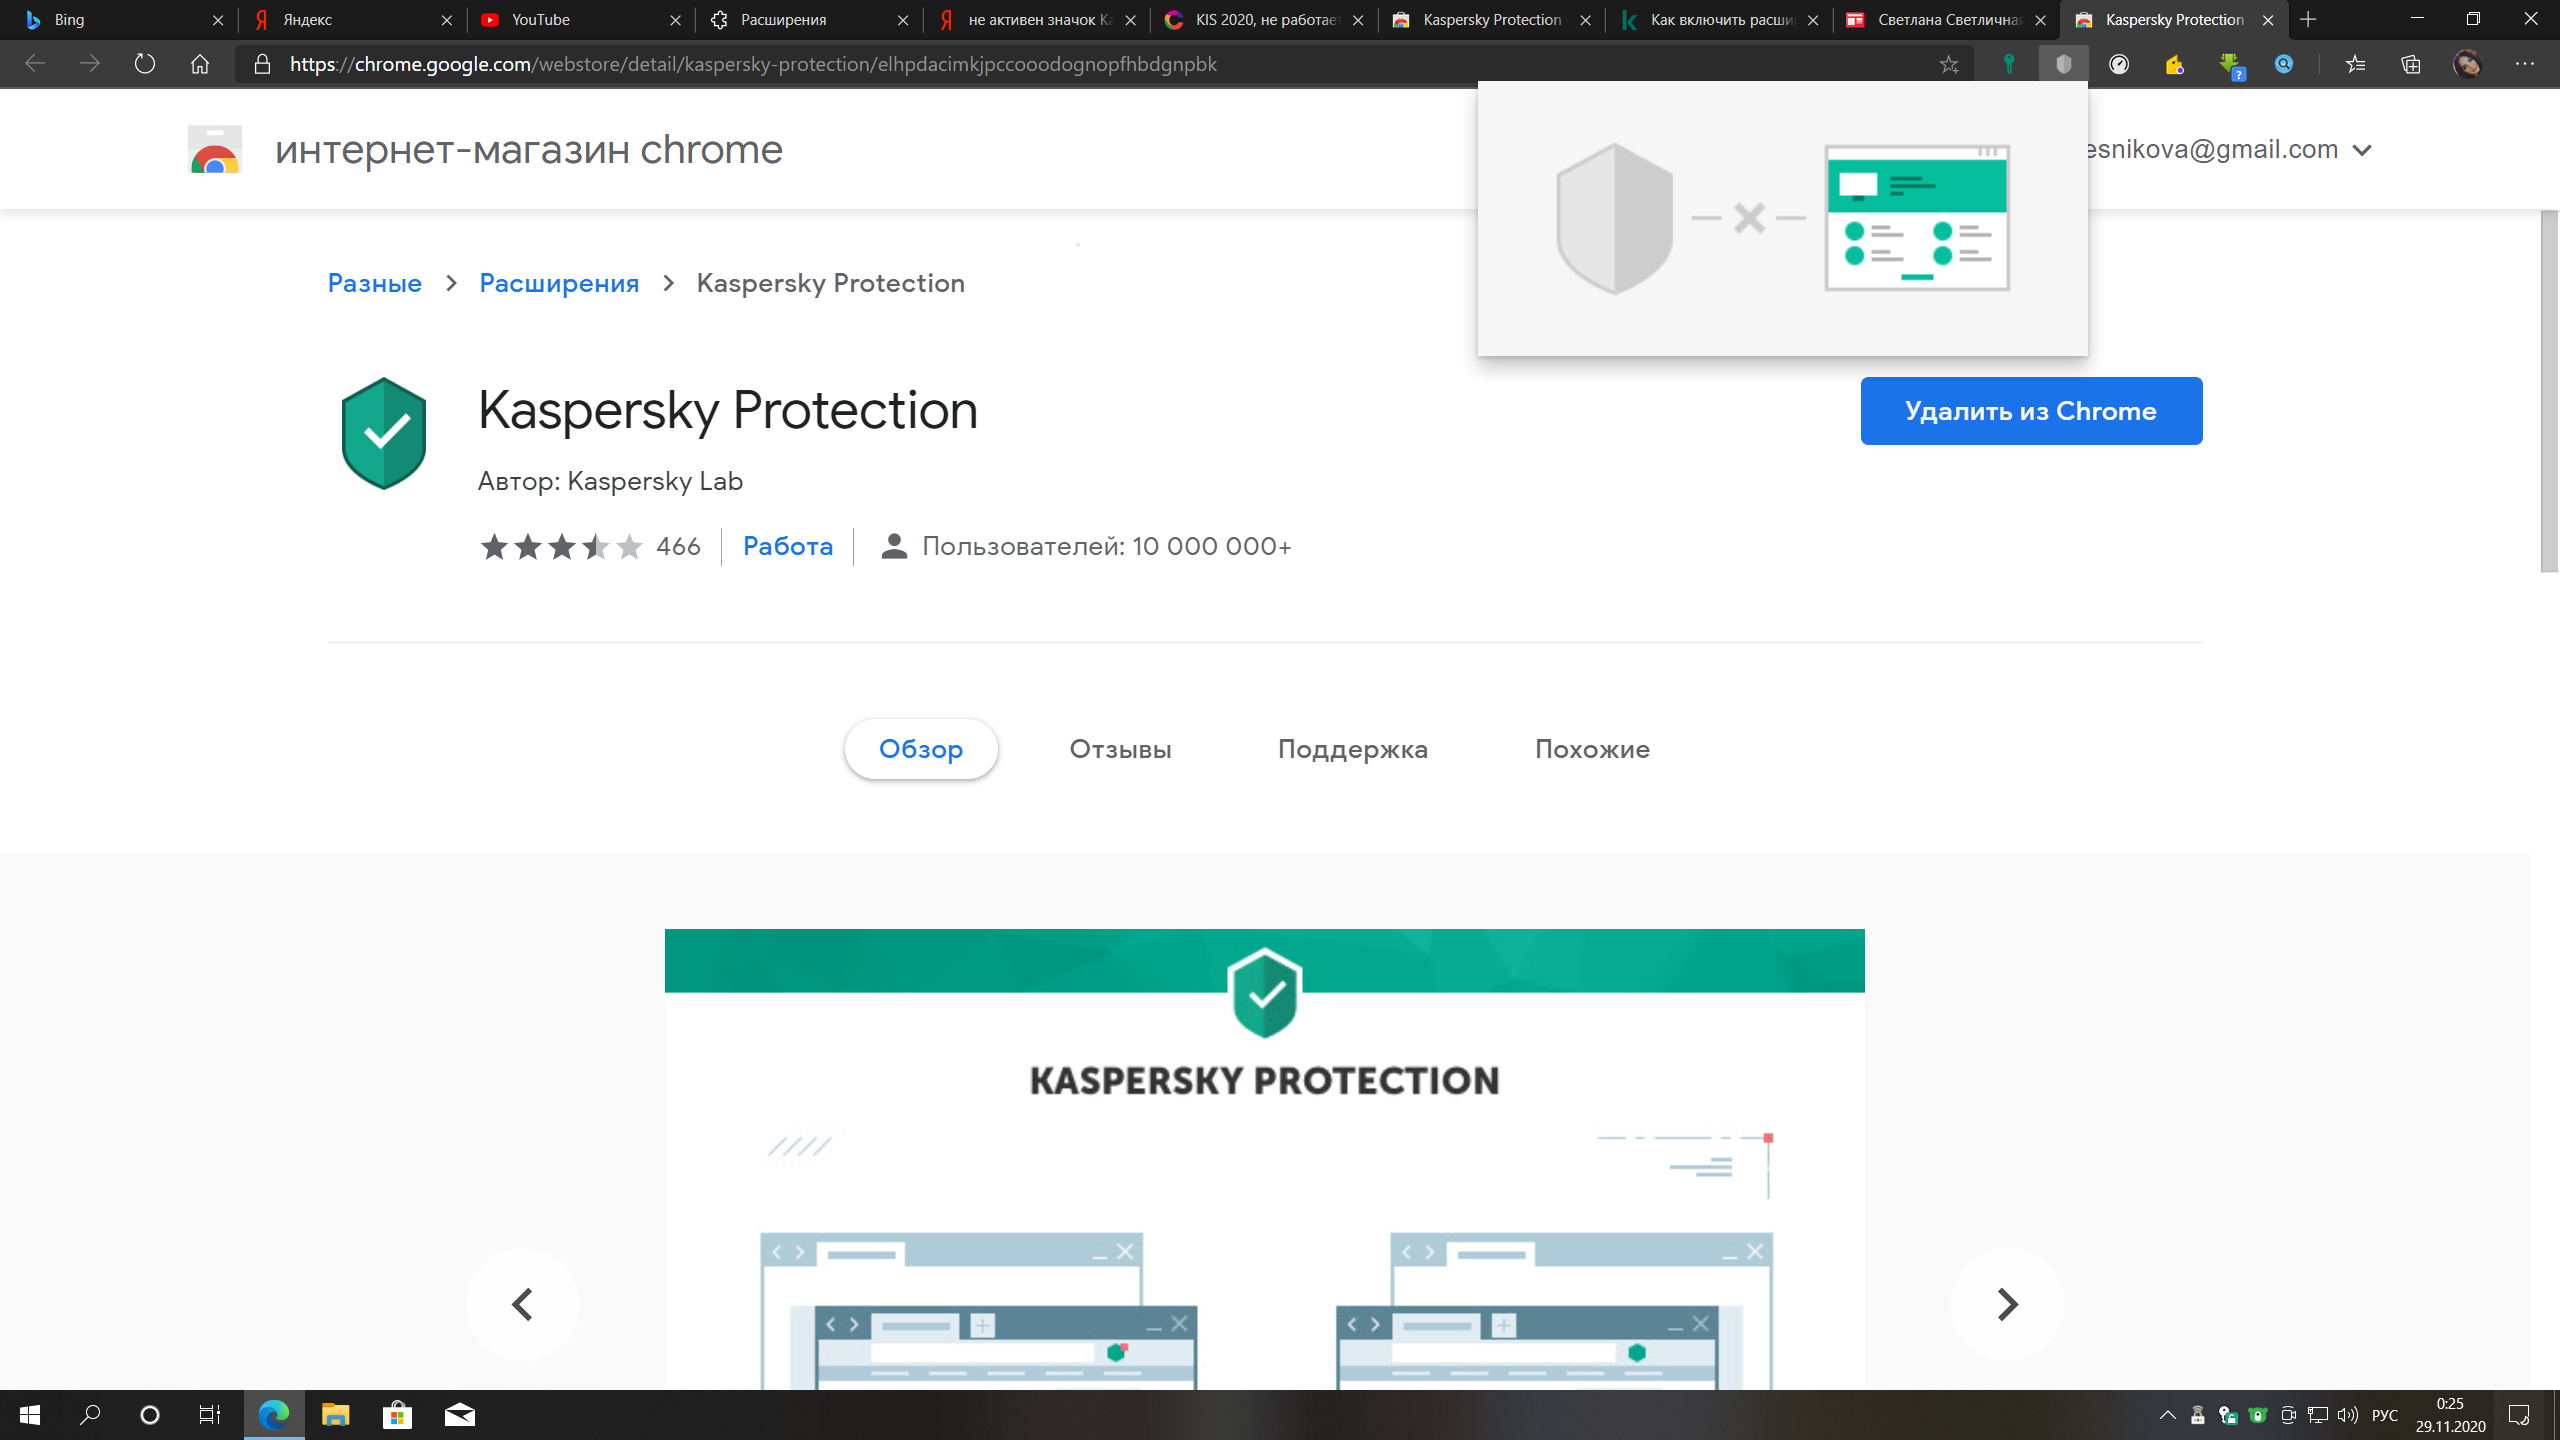Open Cortana from the taskbar
2560x1440 pixels.
(150, 1415)
